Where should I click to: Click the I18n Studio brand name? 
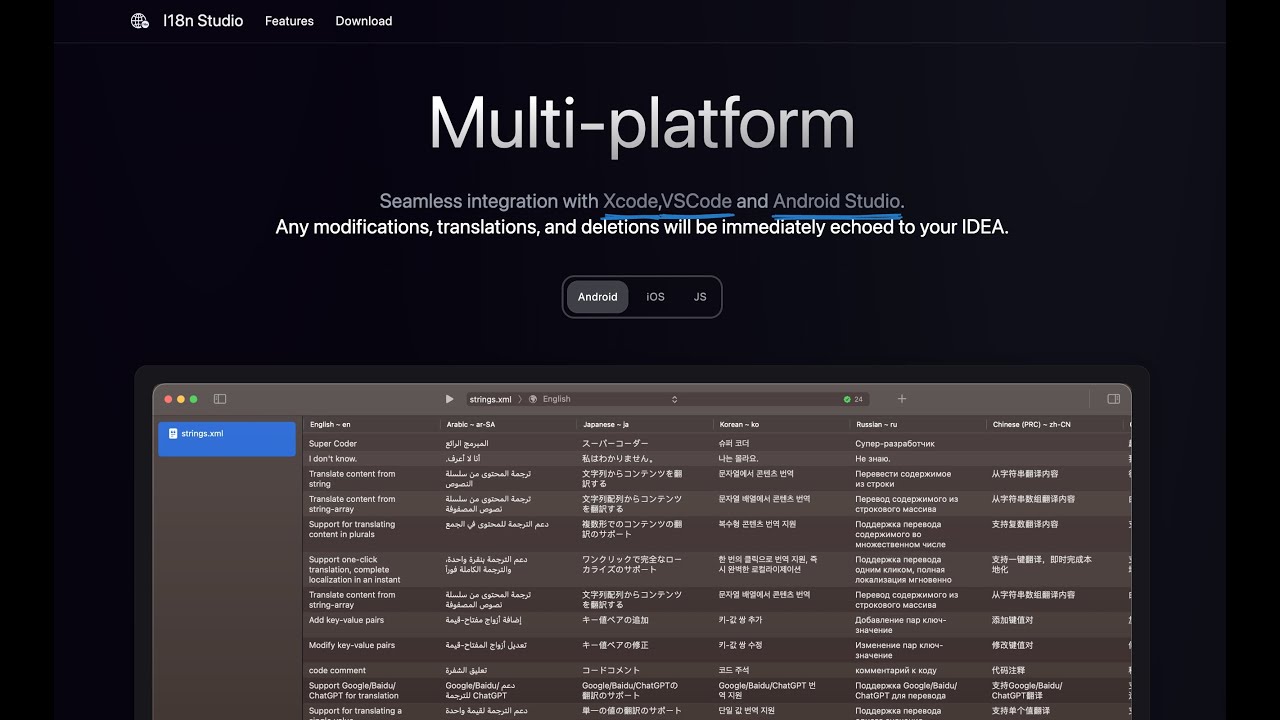pyautogui.click(x=203, y=21)
